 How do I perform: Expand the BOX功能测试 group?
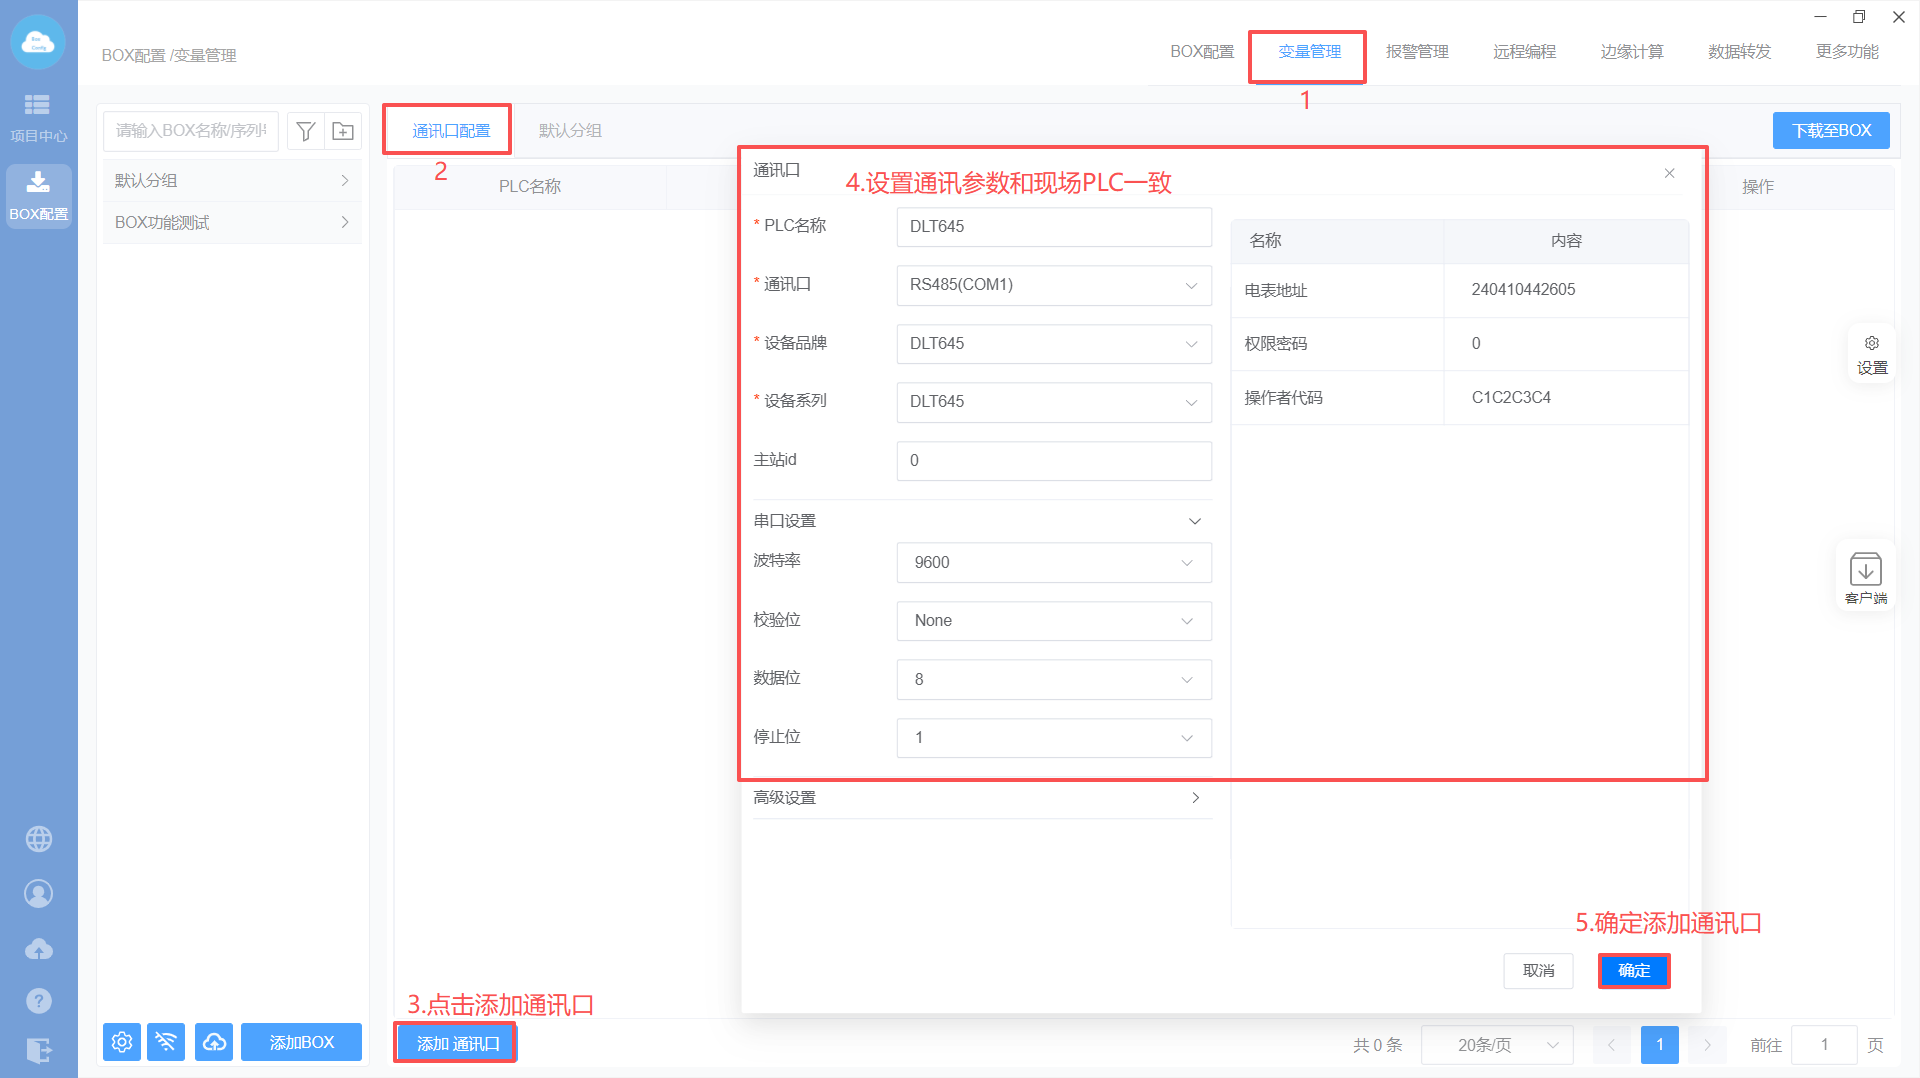(231, 222)
